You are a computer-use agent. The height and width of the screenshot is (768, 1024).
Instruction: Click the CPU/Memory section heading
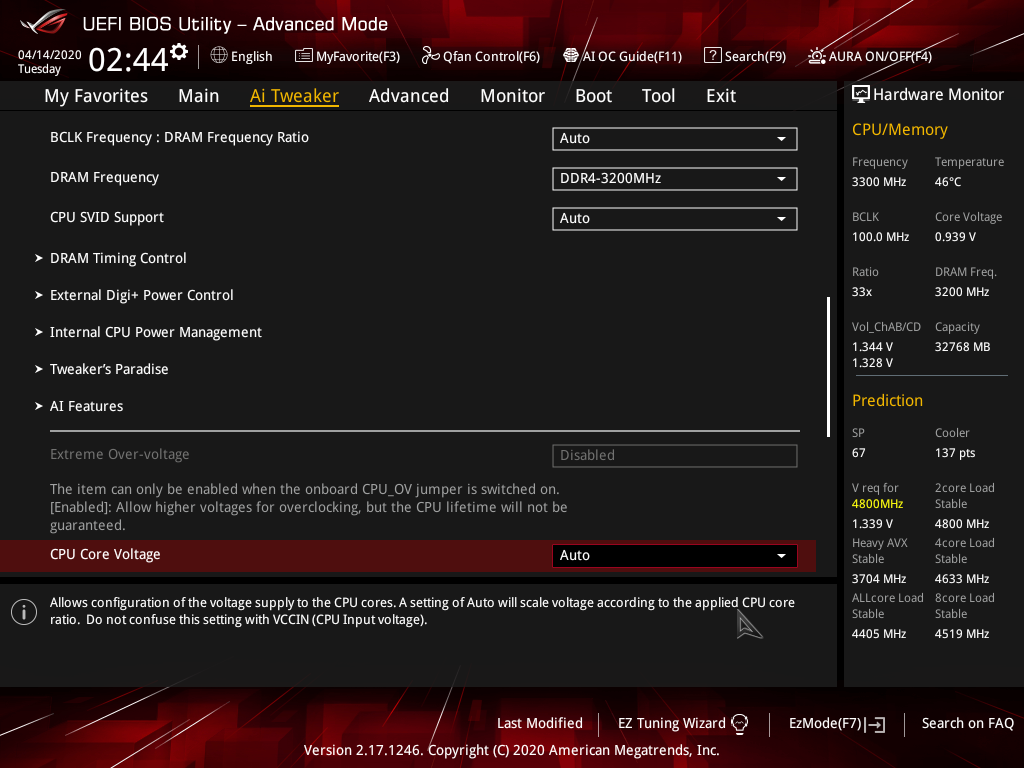pyautogui.click(x=899, y=129)
